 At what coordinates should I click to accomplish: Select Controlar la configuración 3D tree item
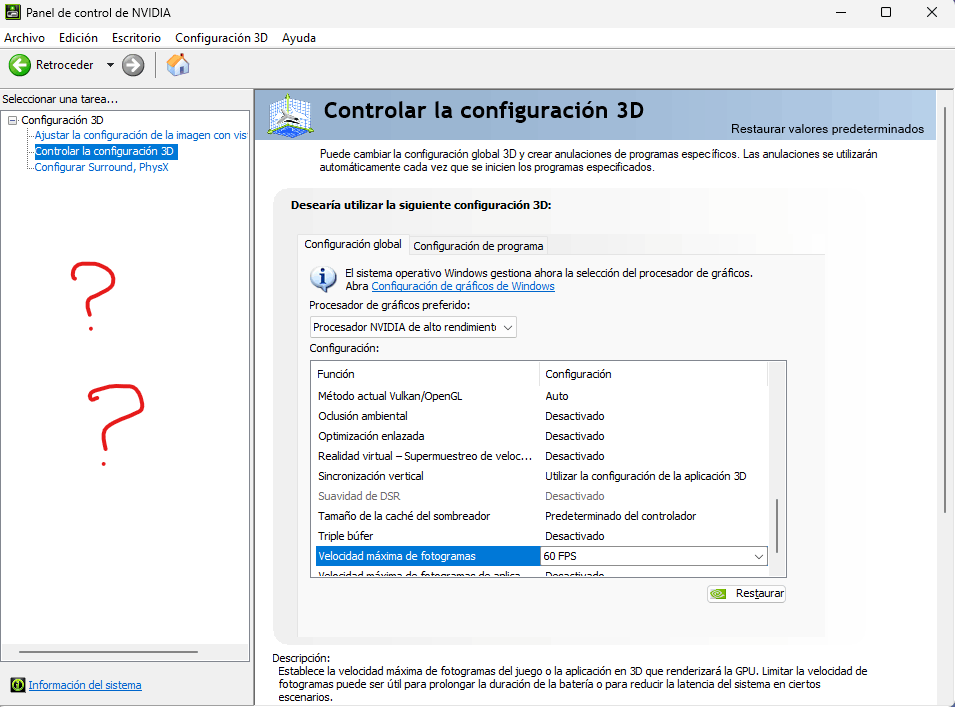tap(105, 151)
